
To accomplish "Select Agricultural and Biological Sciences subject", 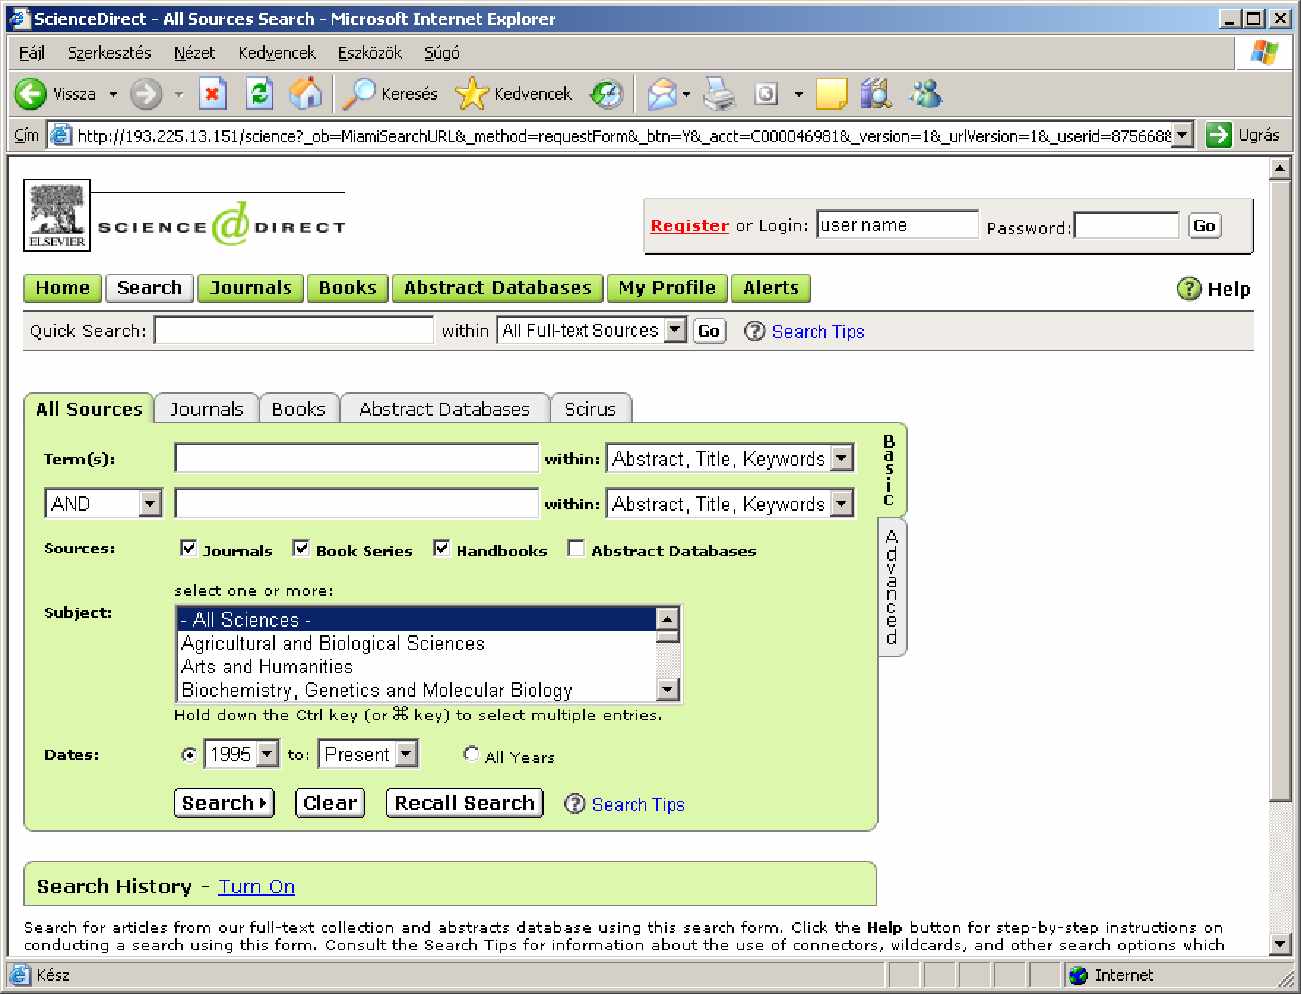I will 417,643.
